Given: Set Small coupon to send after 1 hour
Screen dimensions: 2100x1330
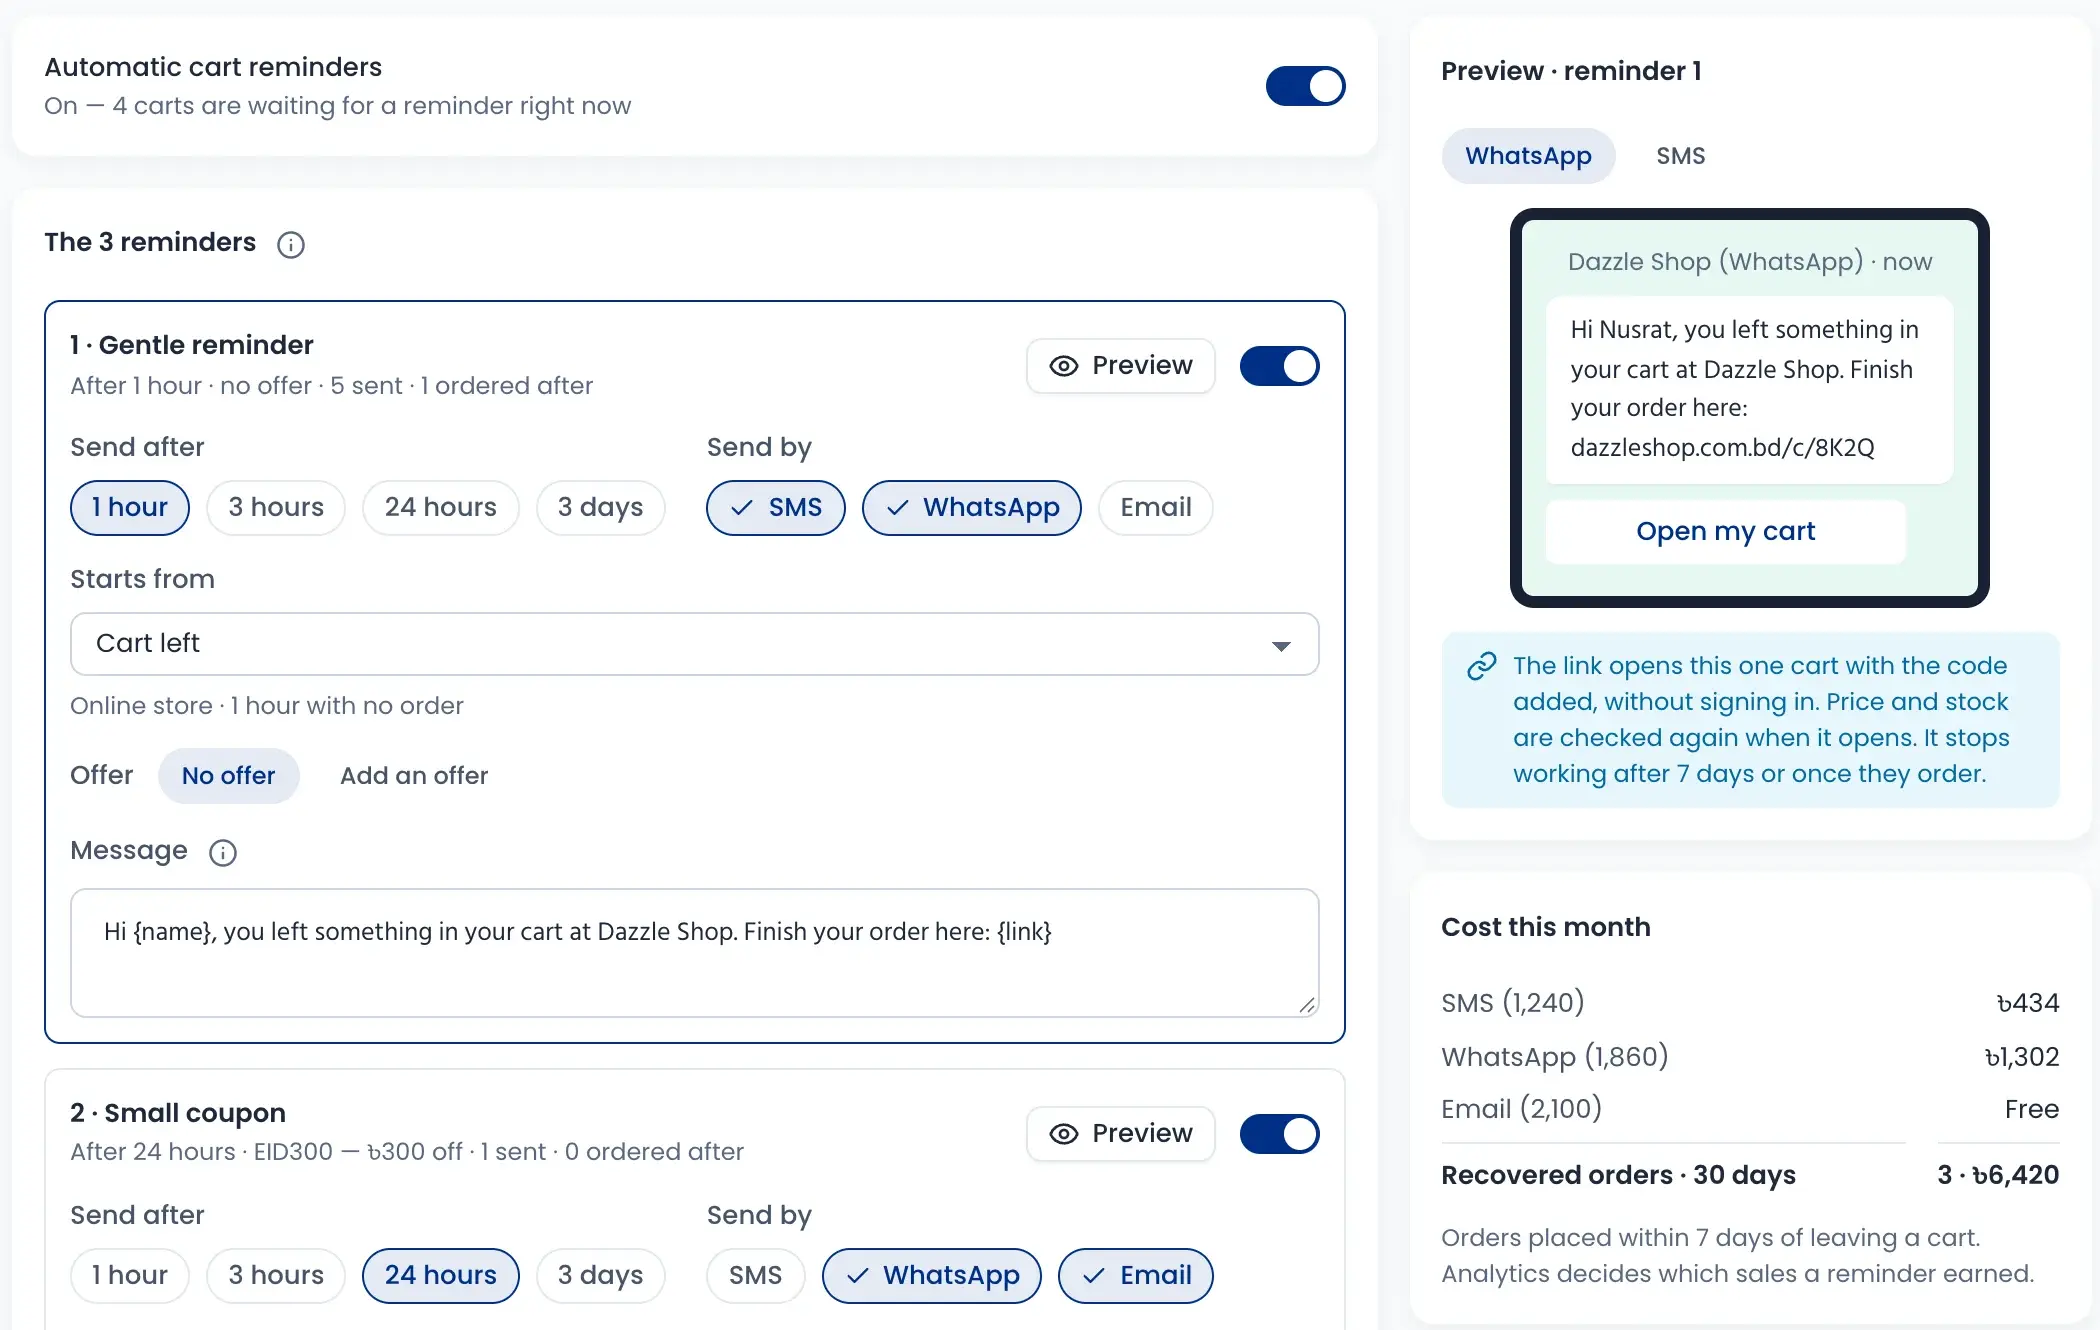Looking at the screenshot, I should [130, 1276].
